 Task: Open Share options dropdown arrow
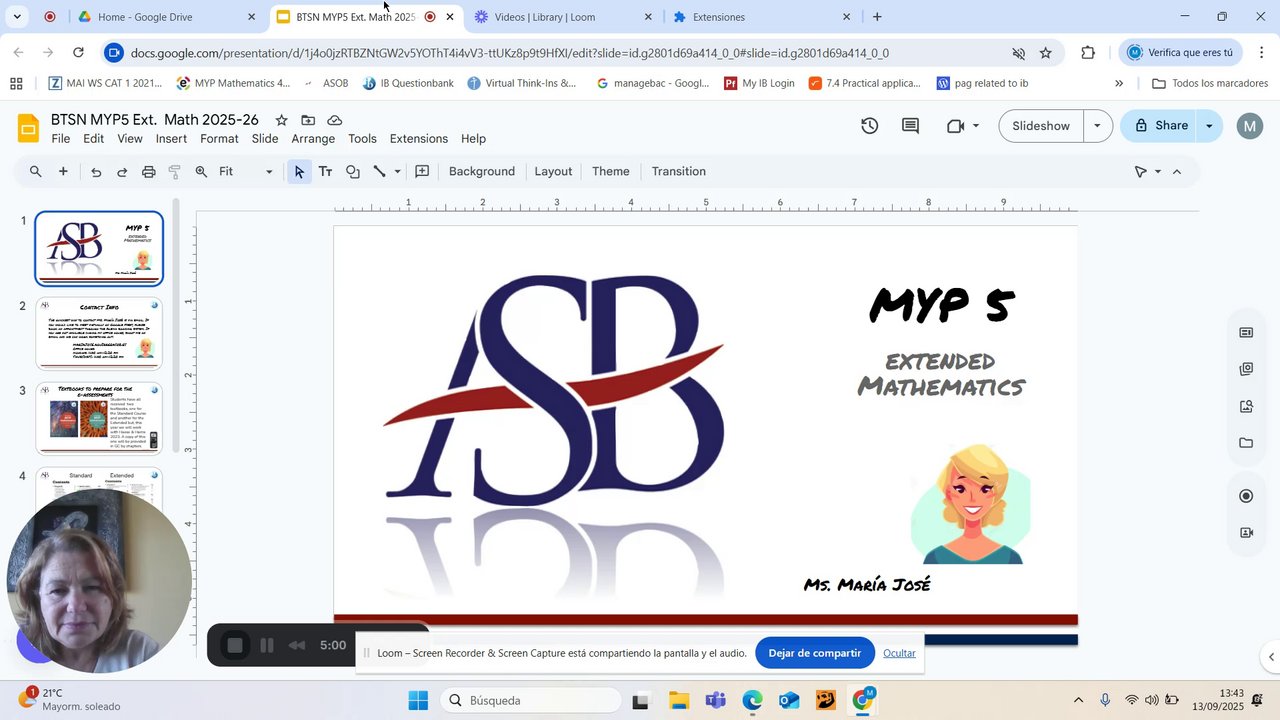[x=1209, y=126]
